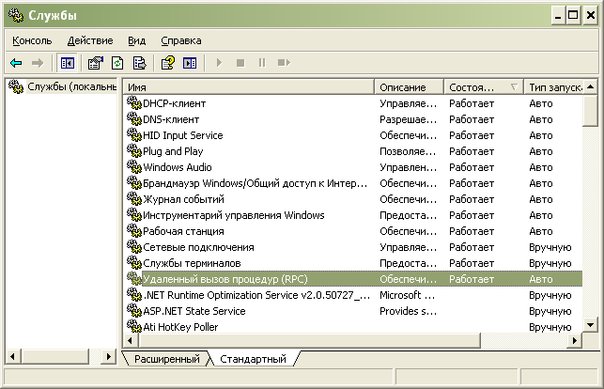Open the Help toolbar icon
The width and height of the screenshot is (604, 389).
(168, 63)
